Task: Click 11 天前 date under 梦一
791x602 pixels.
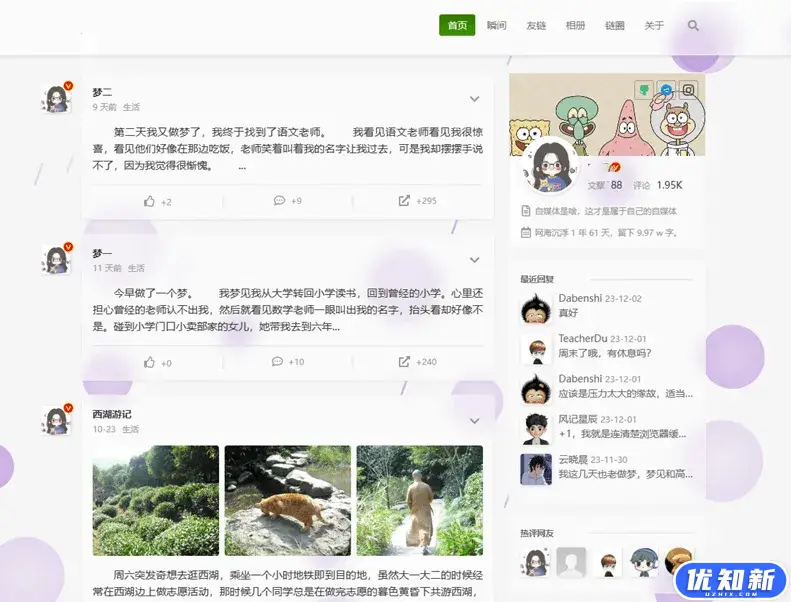Action: click(x=107, y=268)
